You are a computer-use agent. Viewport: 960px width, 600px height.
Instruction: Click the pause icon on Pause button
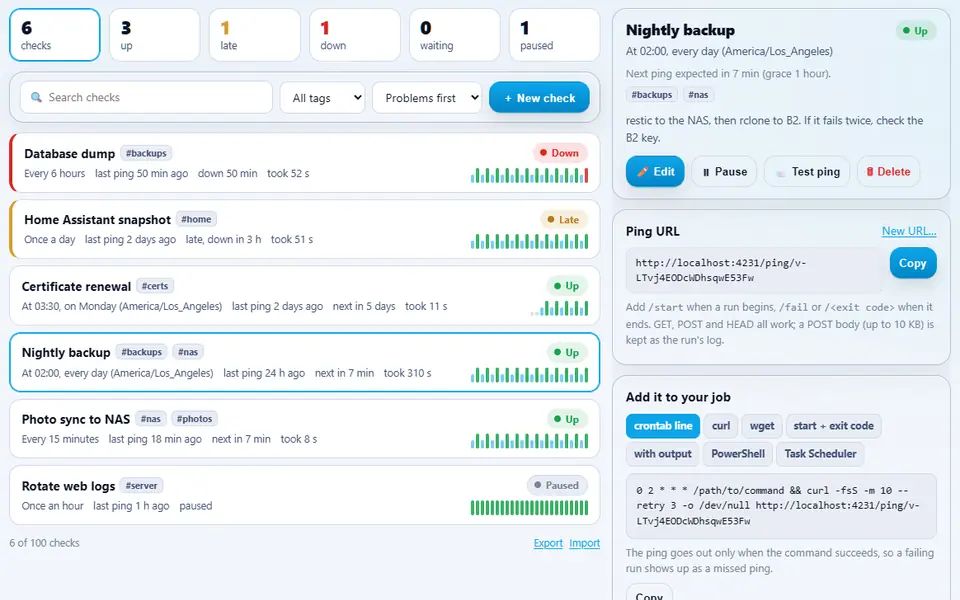click(706, 173)
